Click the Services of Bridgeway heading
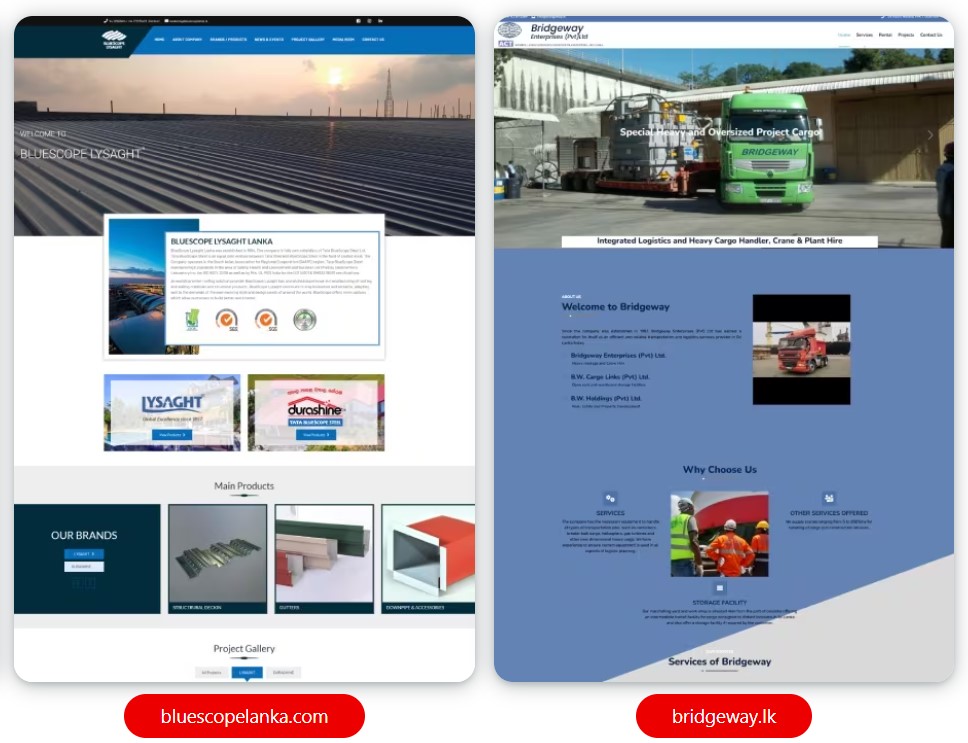968x743 pixels. coord(720,662)
